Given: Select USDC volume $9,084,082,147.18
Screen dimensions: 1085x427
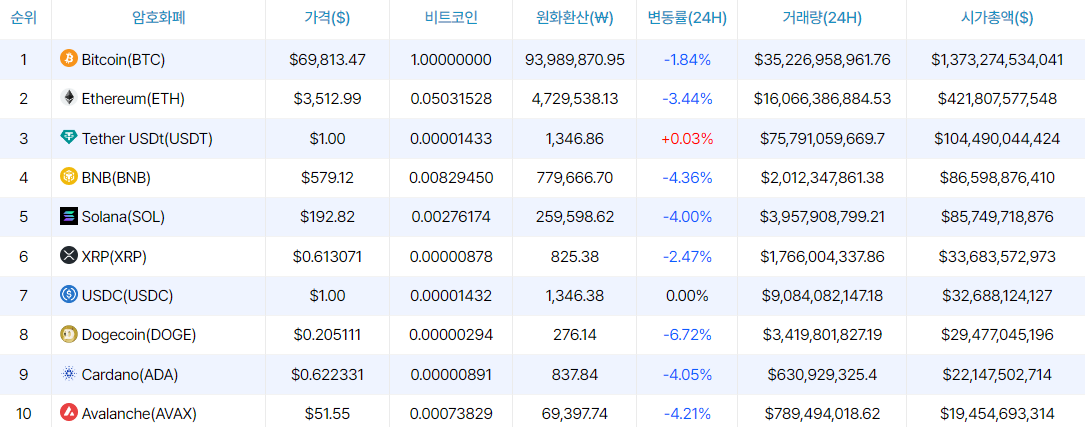Looking at the screenshot, I should point(822,296).
